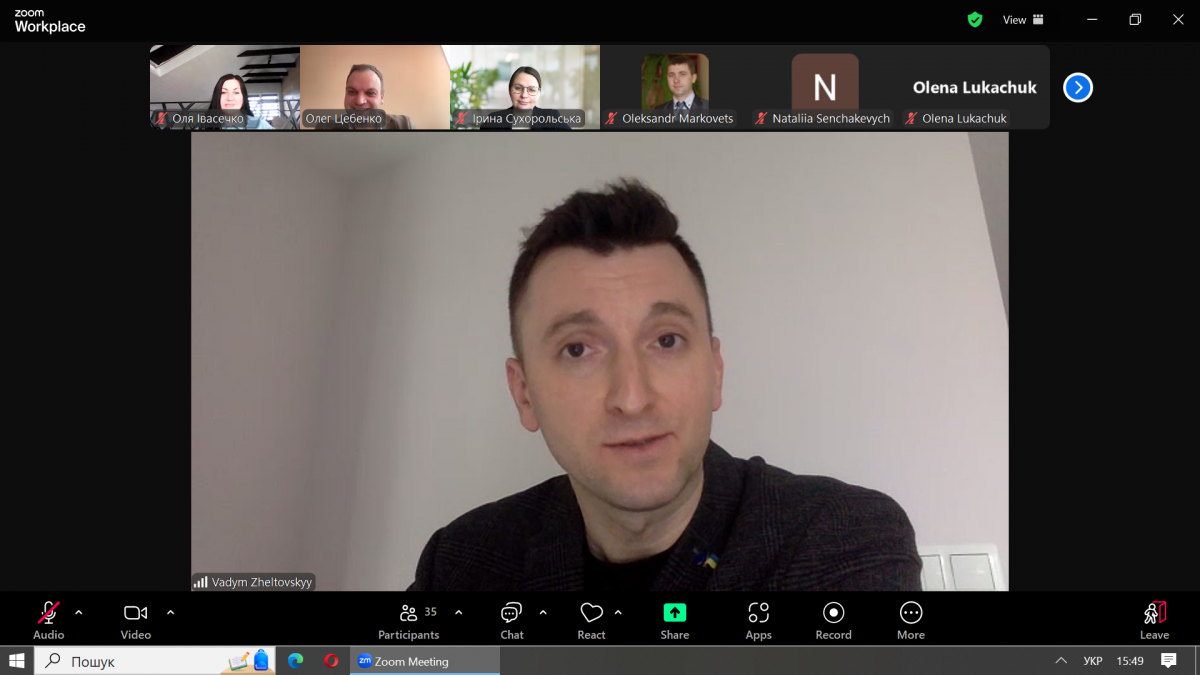Click the Windows search box Пошук

tap(140, 661)
